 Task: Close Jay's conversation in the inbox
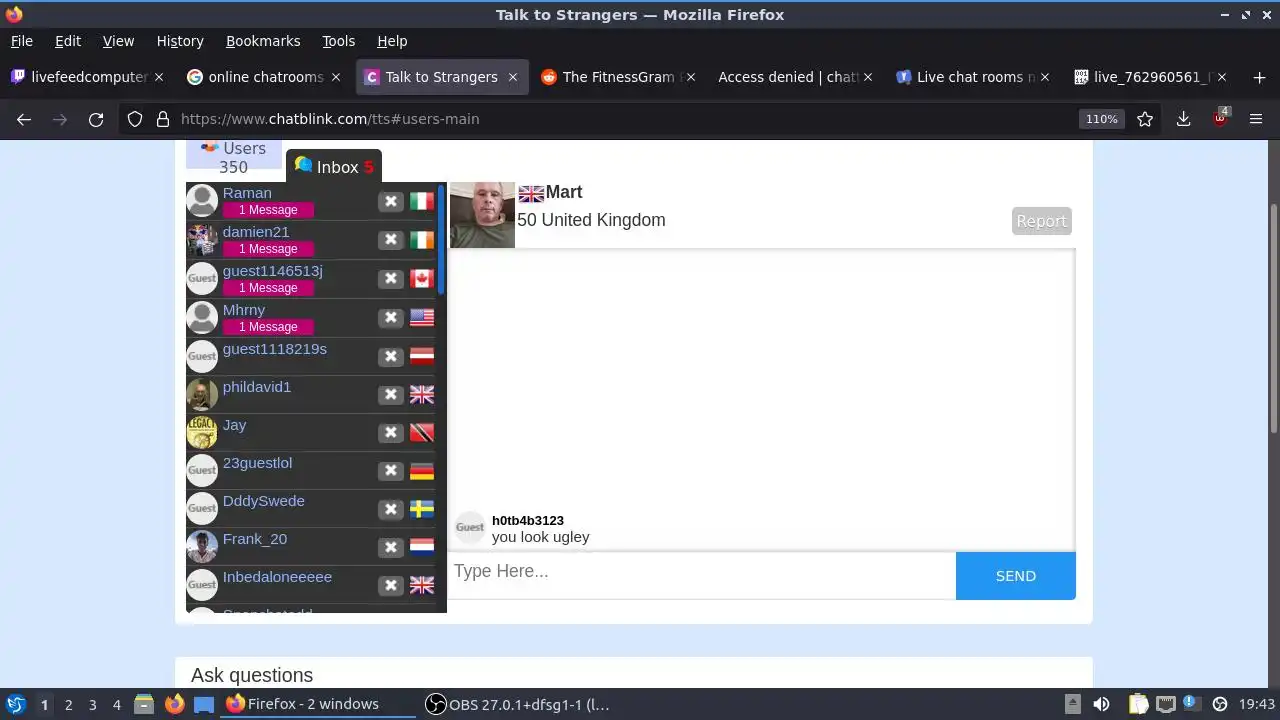(x=391, y=432)
